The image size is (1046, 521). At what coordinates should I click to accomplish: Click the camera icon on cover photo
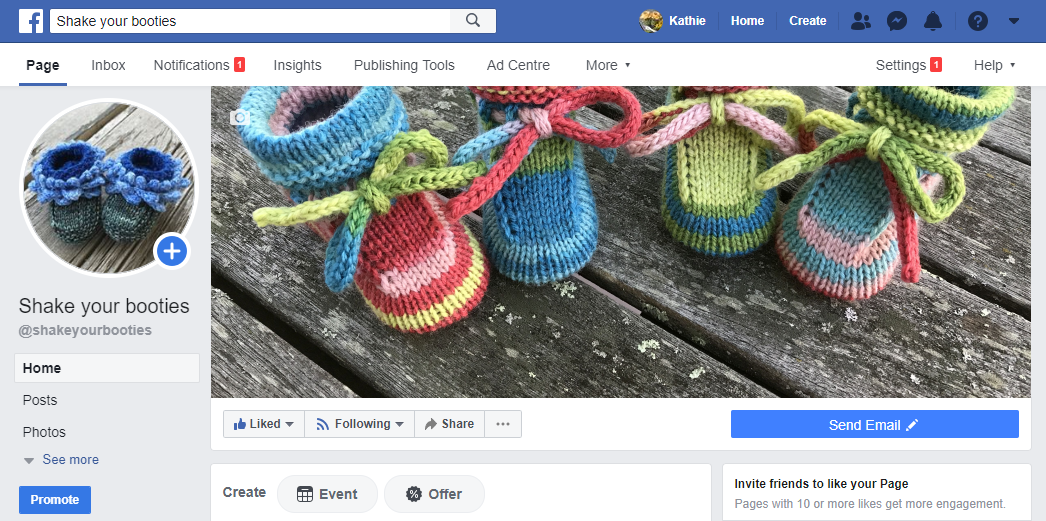click(239, 118)
